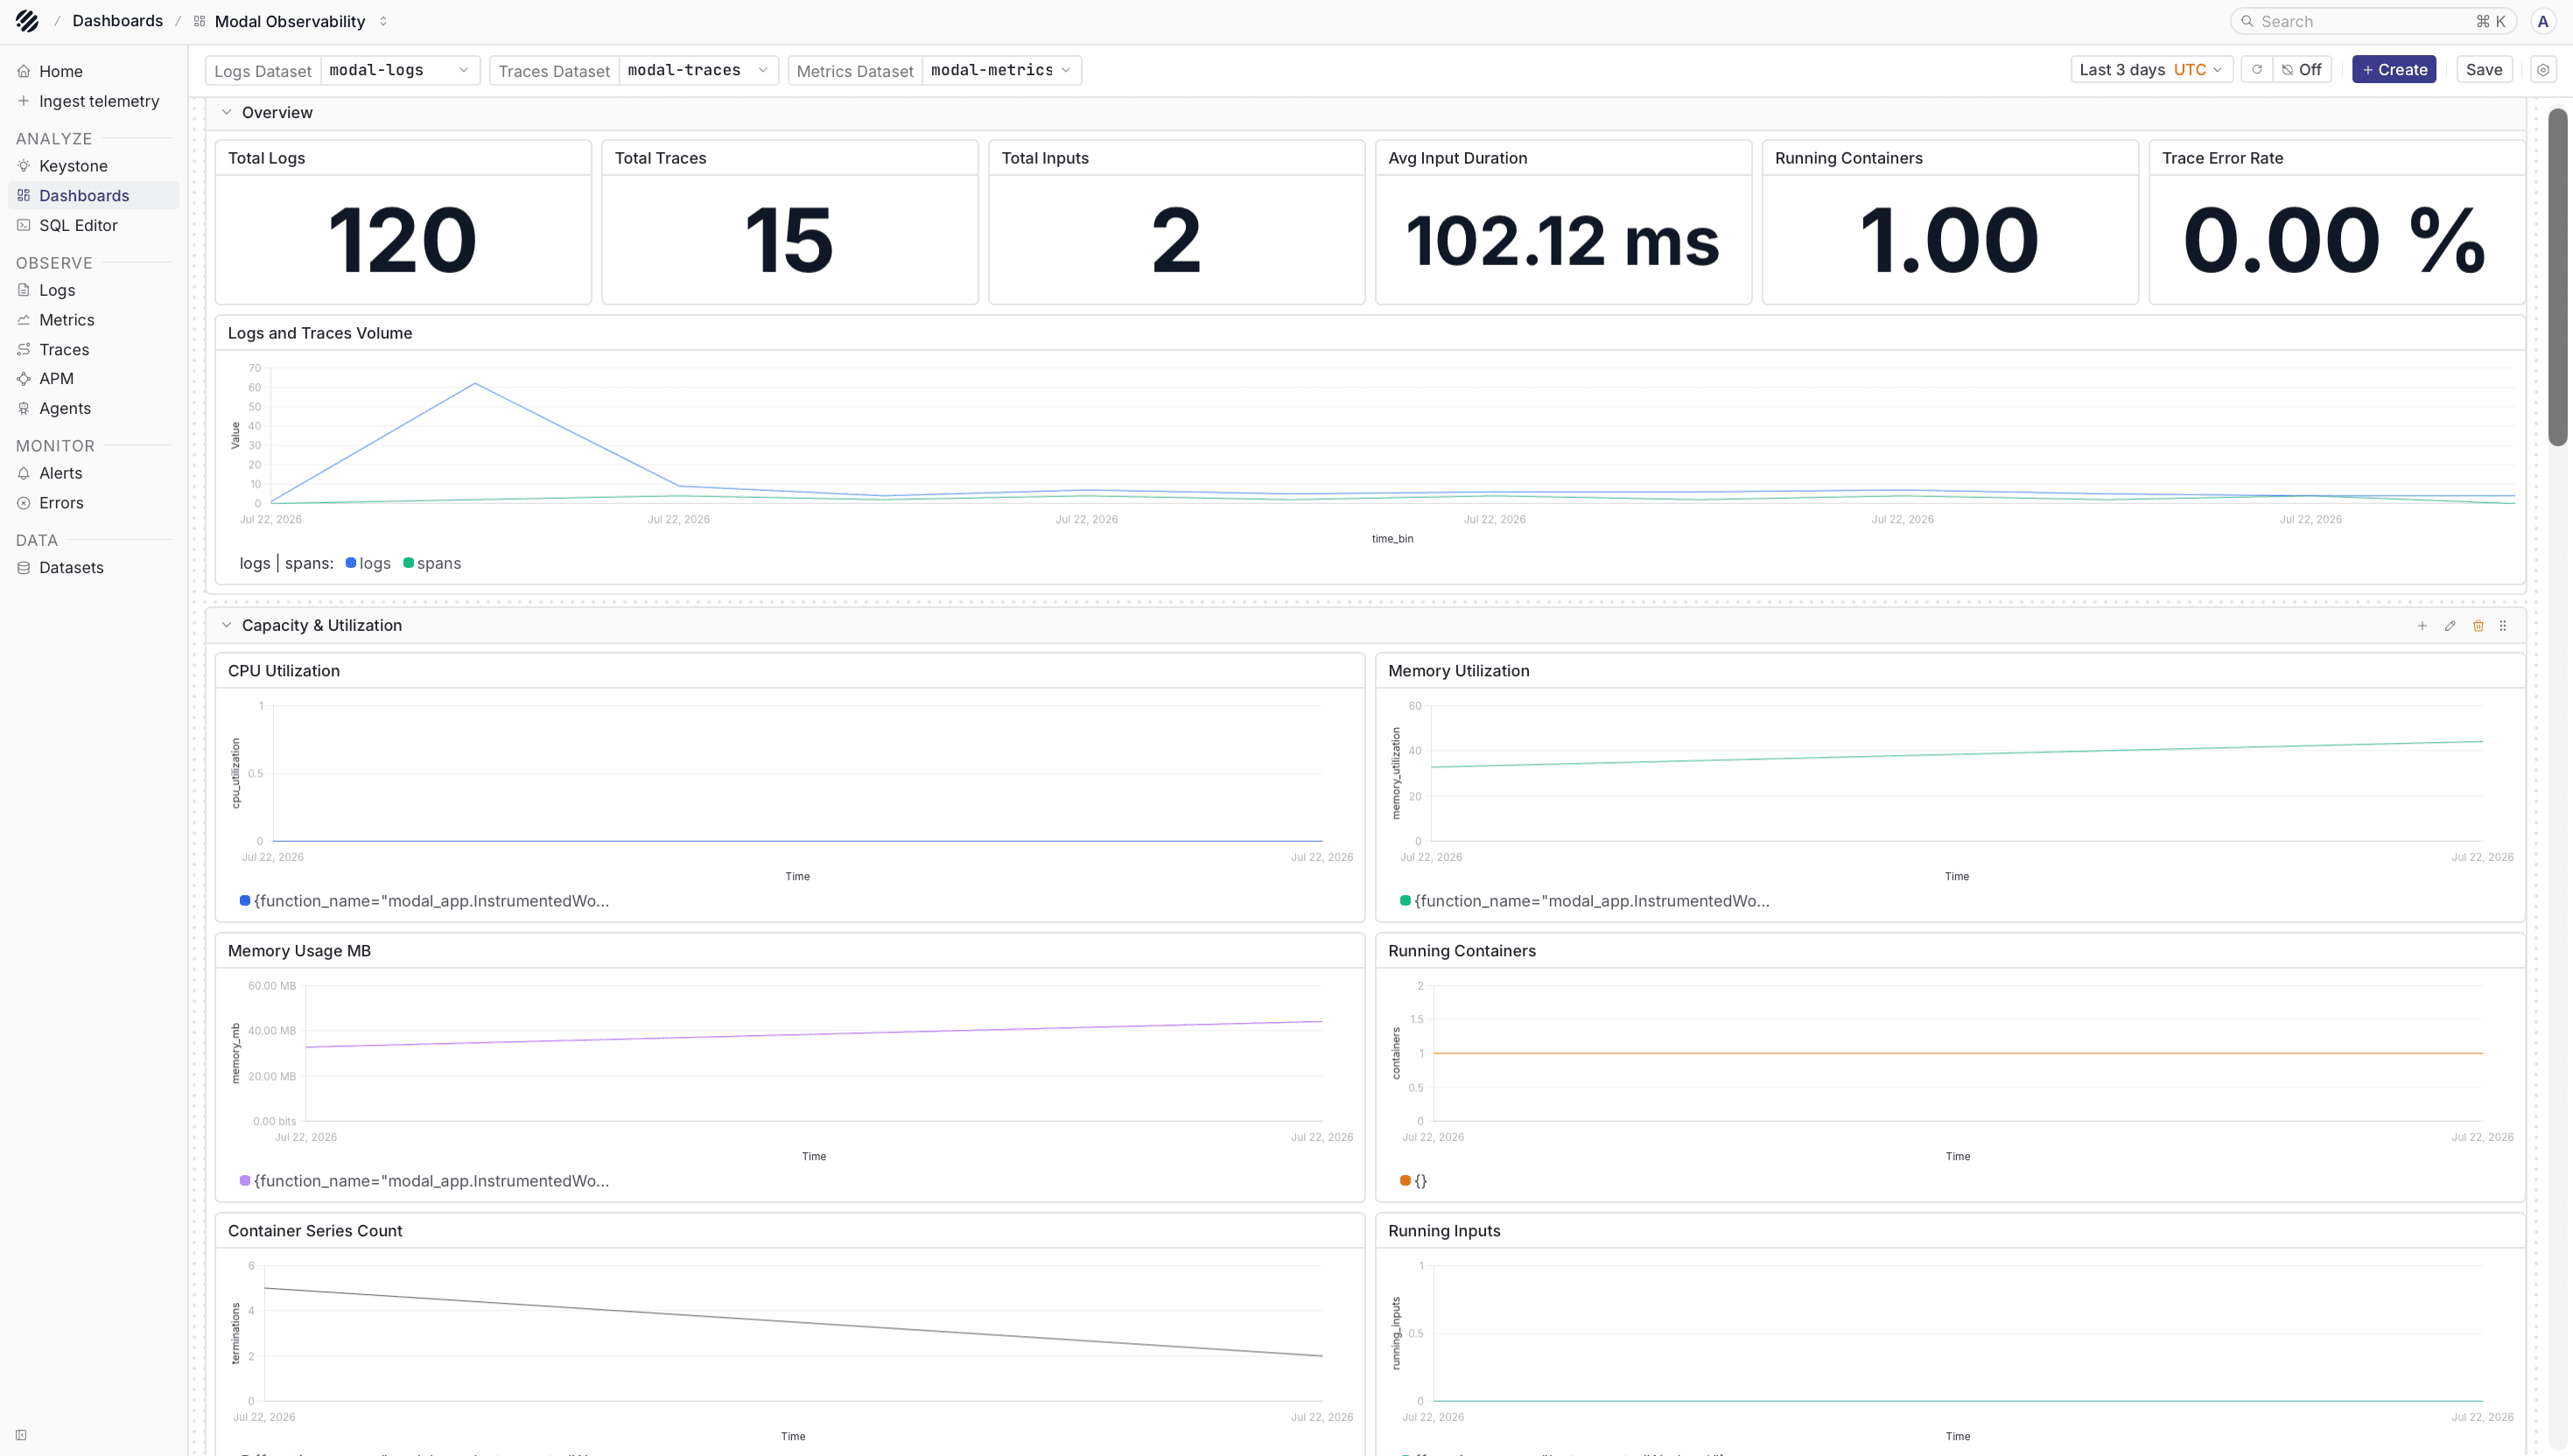Click the Running Inputs panel title
This screenshot has height=1456, width=2573.
[1444, 1231]
